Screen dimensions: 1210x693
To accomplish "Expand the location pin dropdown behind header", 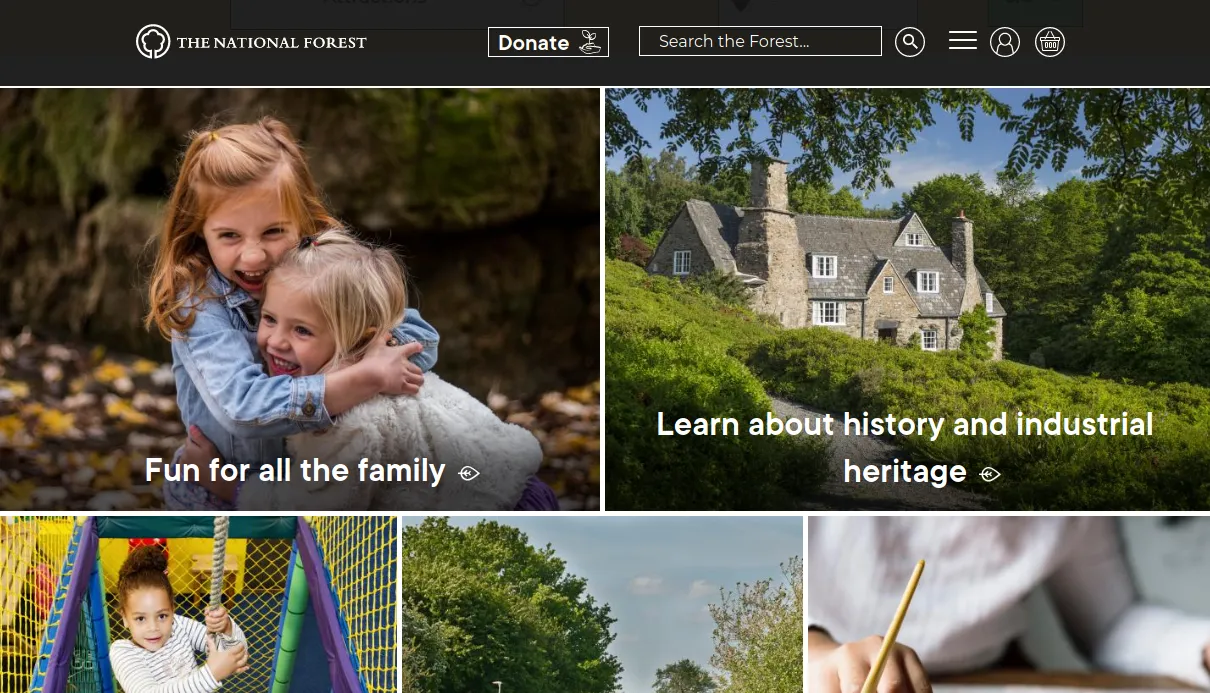I will pos(818,13).
